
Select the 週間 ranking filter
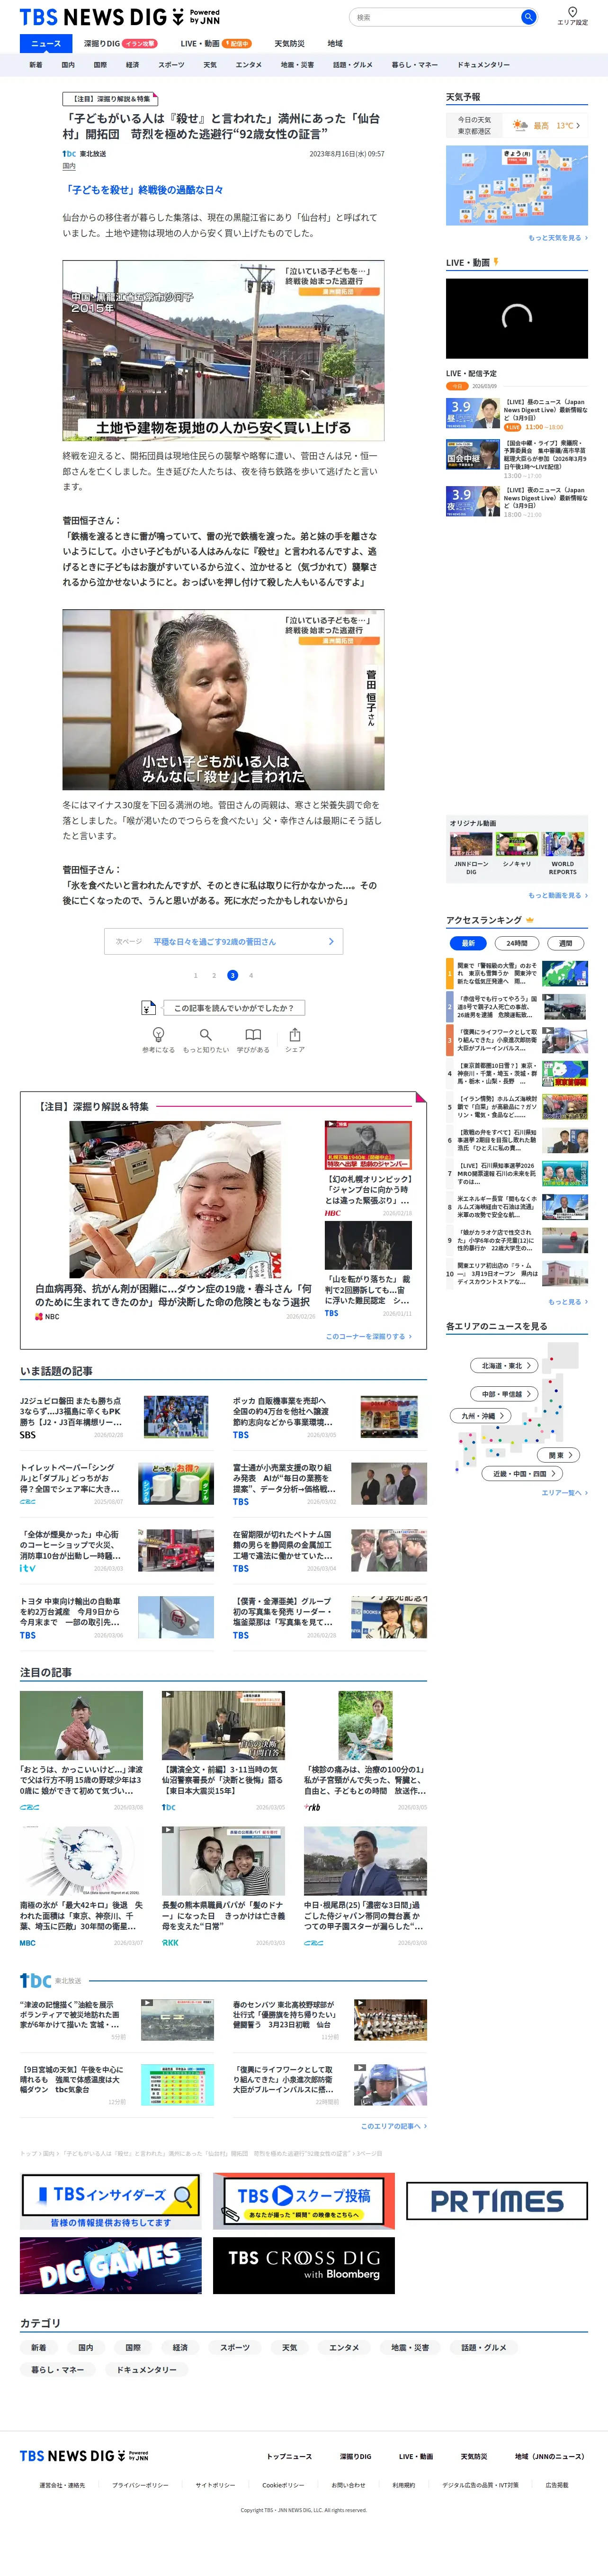tap(565, 943)
